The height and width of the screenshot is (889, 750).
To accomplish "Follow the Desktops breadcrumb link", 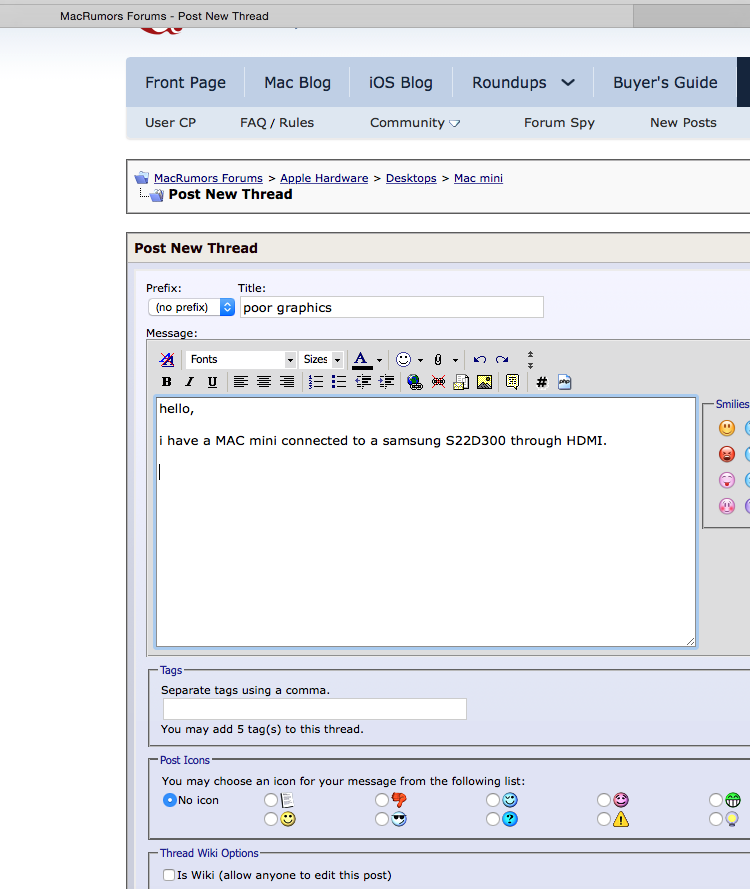I will (x=411, y=178).
